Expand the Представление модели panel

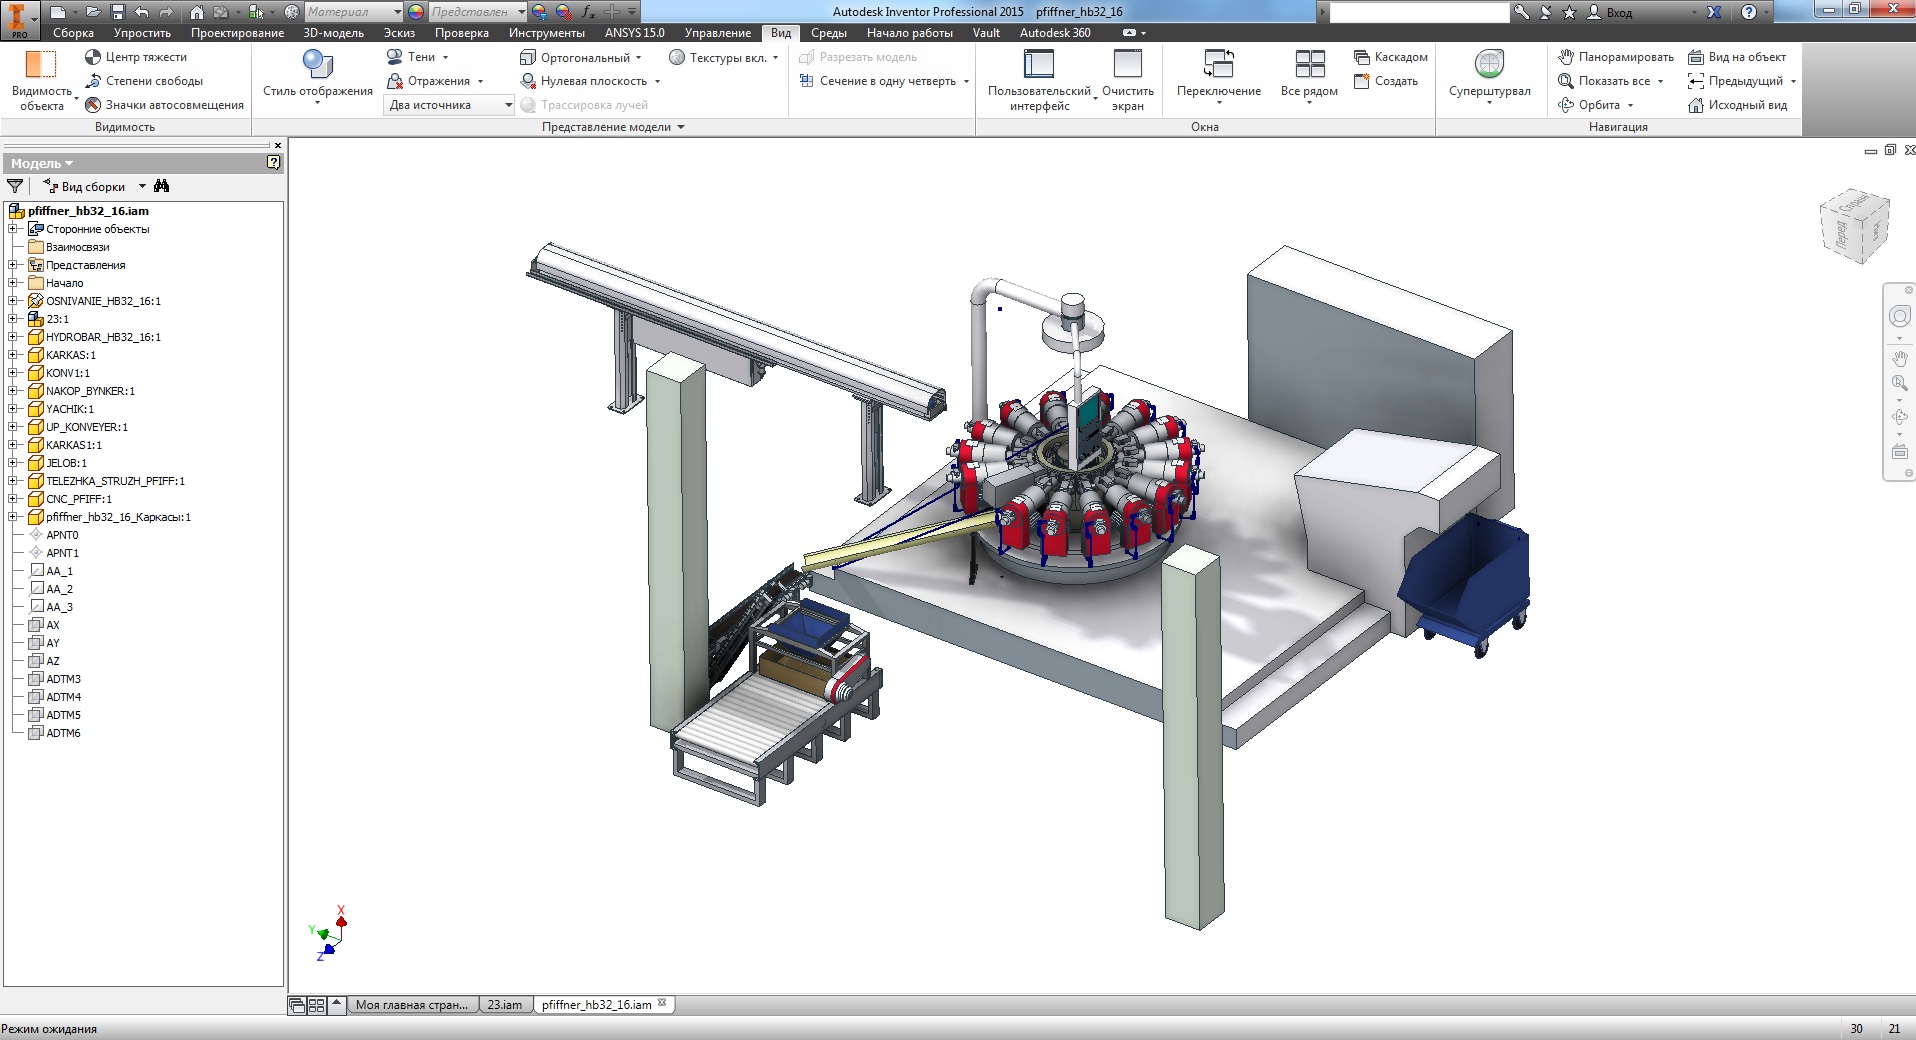613,127
